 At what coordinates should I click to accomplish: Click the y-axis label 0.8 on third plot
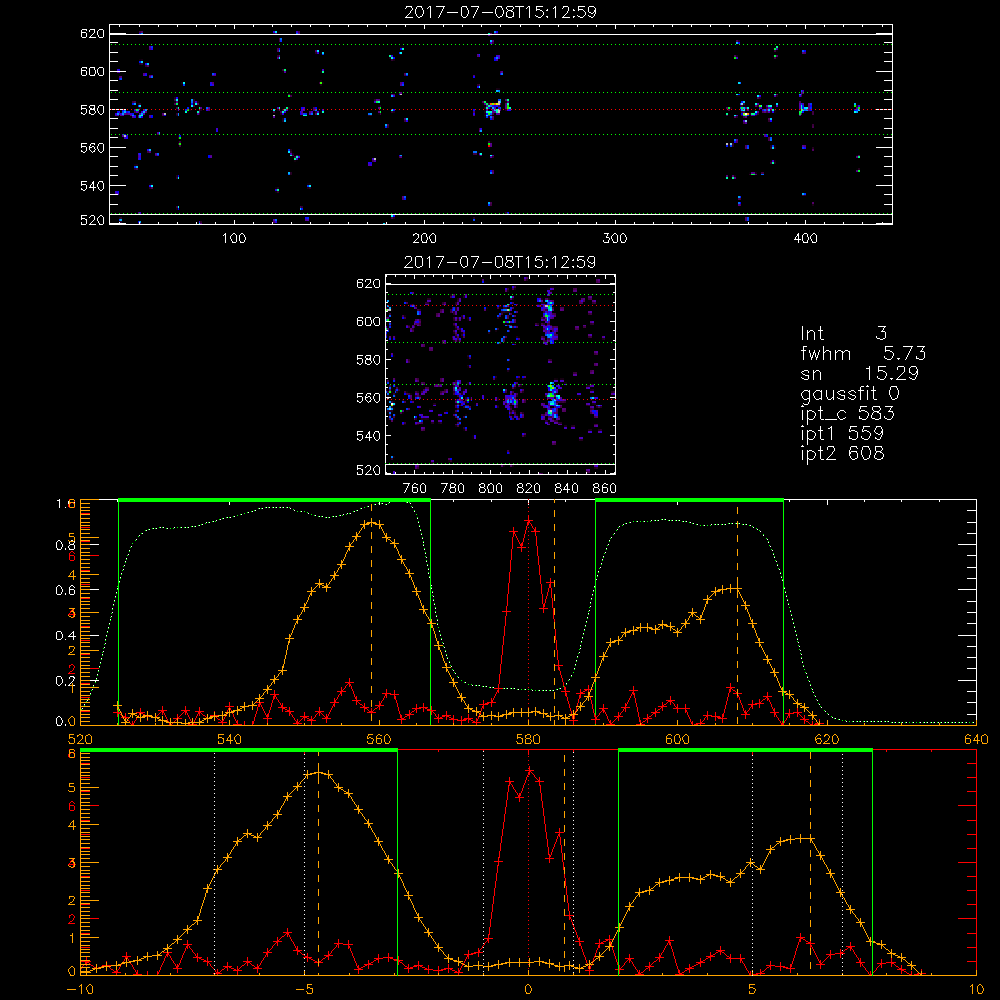[66, 545]
